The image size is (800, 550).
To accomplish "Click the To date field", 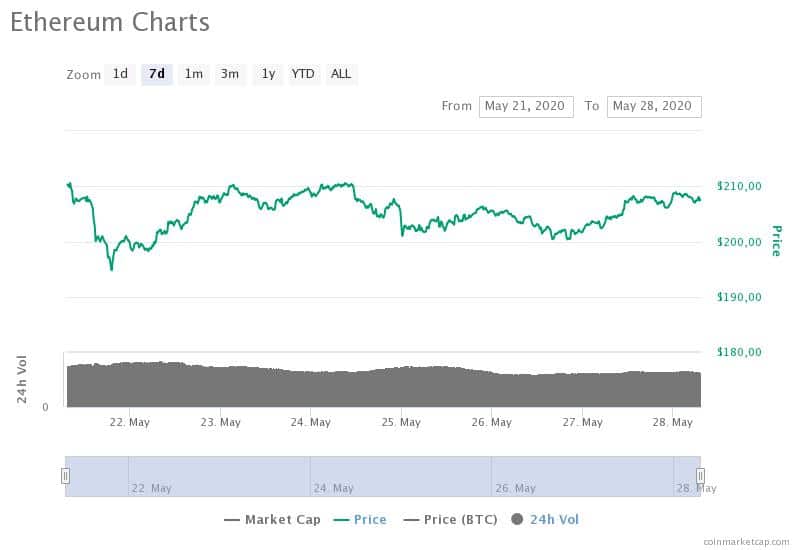I will pyautogui.click(x=654, y=107).
